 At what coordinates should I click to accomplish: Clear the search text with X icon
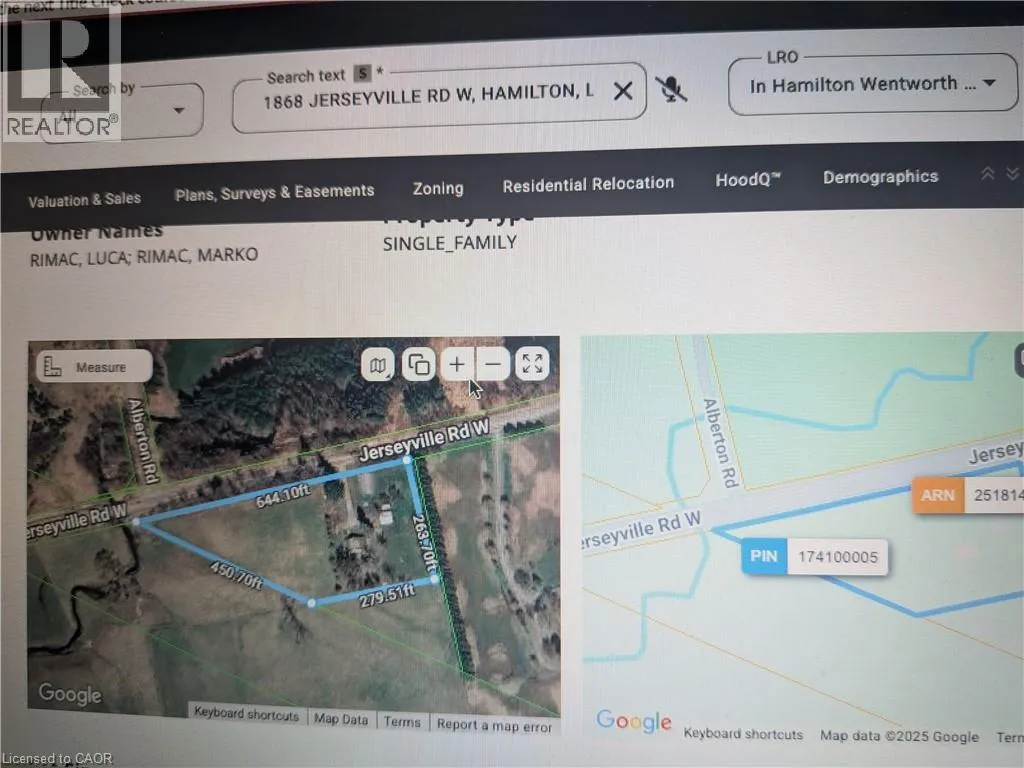click(623, 91)
